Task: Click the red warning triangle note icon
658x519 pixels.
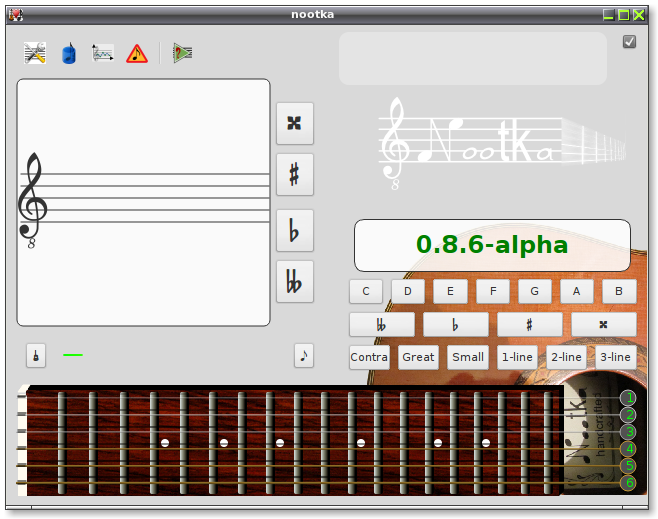Action: (137, 54)
